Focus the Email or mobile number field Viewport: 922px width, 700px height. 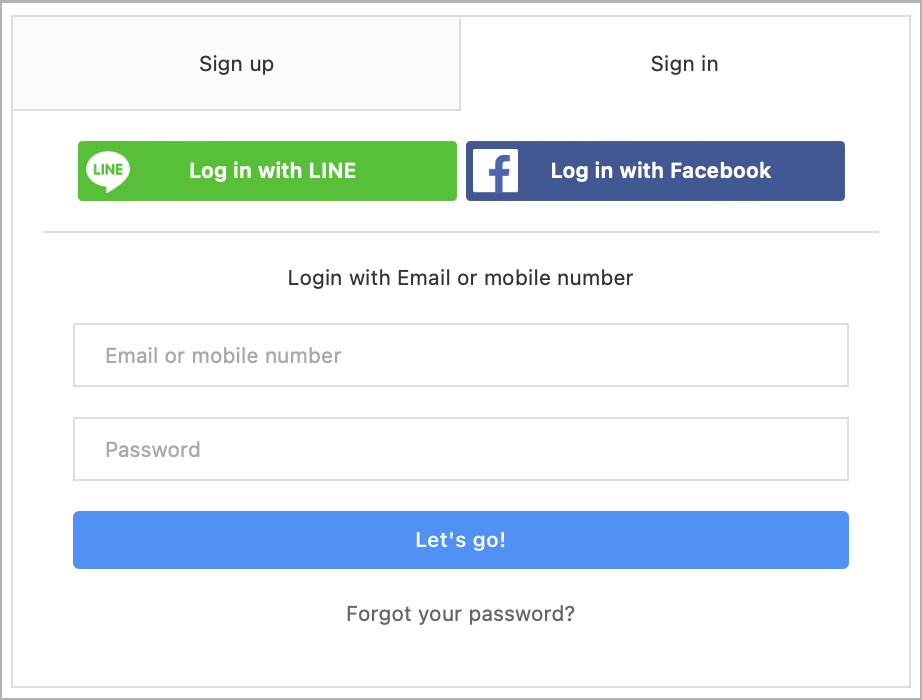point(461,355)
